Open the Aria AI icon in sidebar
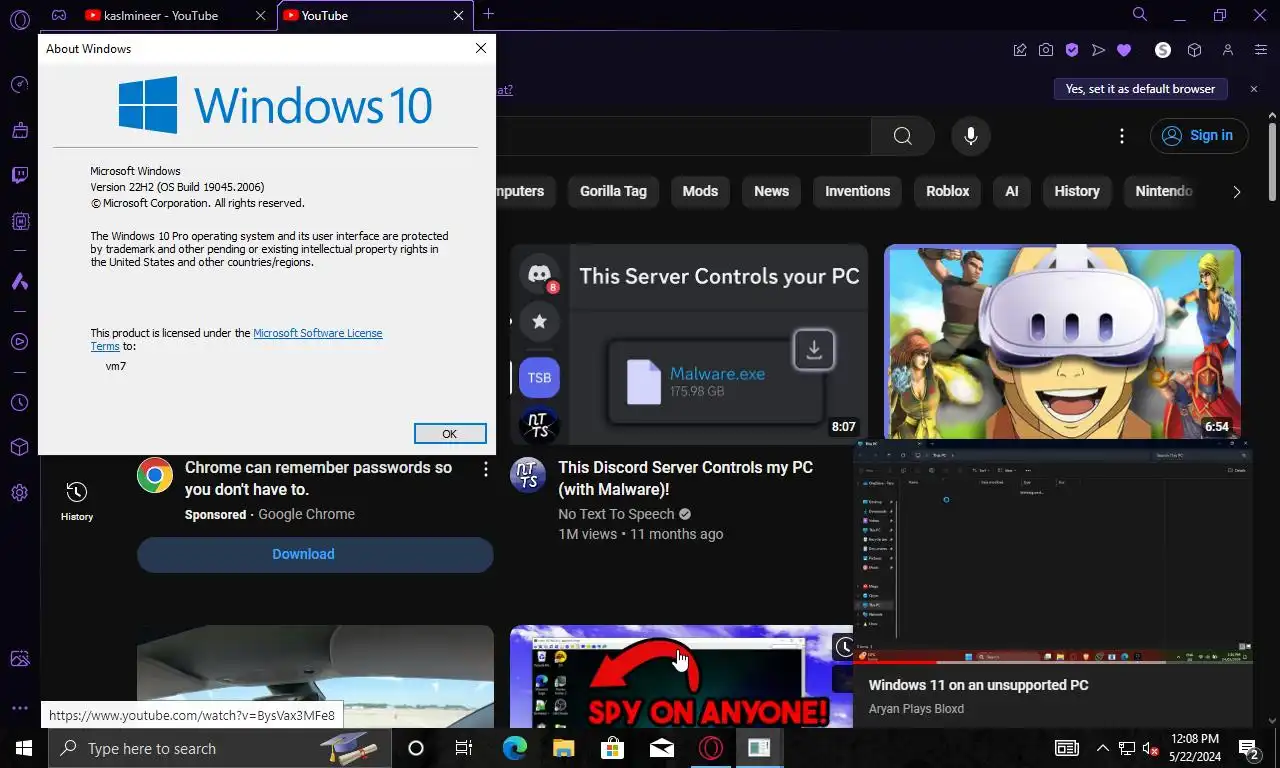 (19, 281)
